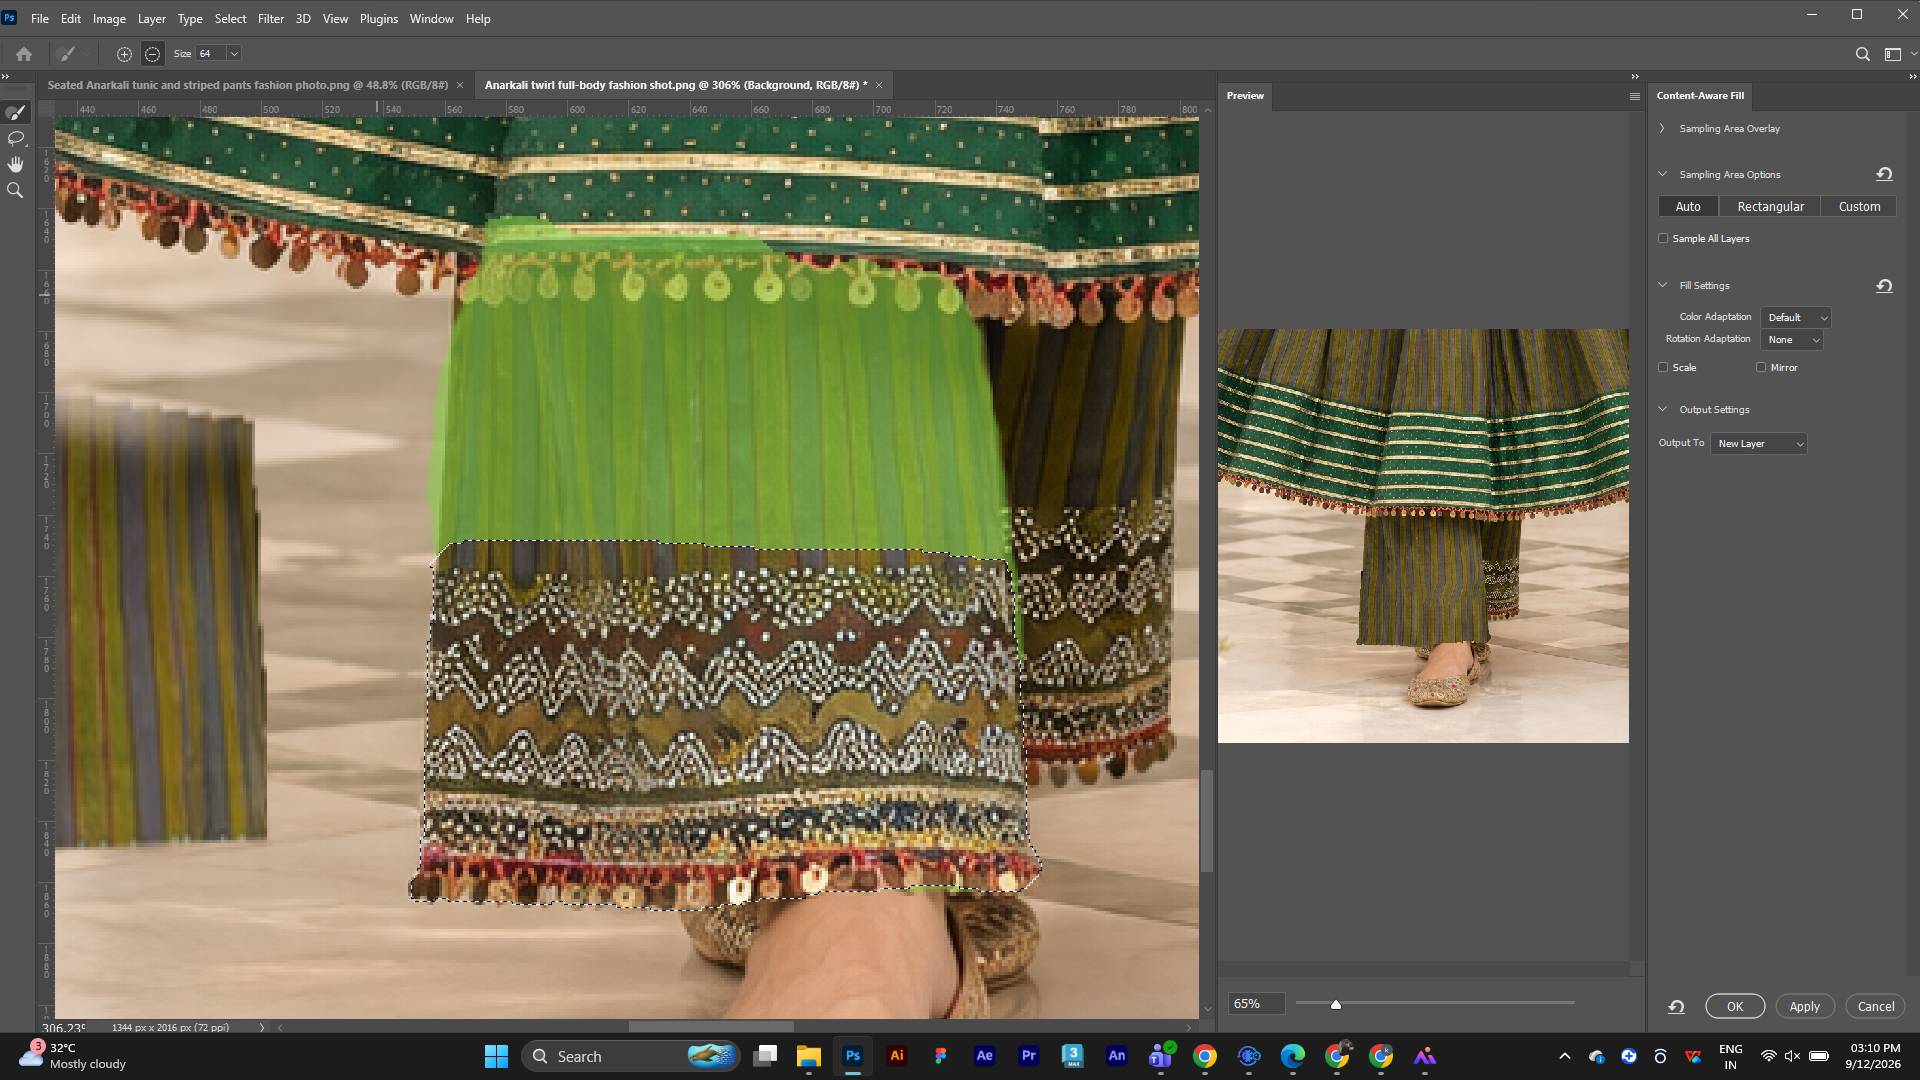This screenshot has height=1080, width=1920.
Task: Select Rectangular sampling area option
Action: [x=1770, y=207]
